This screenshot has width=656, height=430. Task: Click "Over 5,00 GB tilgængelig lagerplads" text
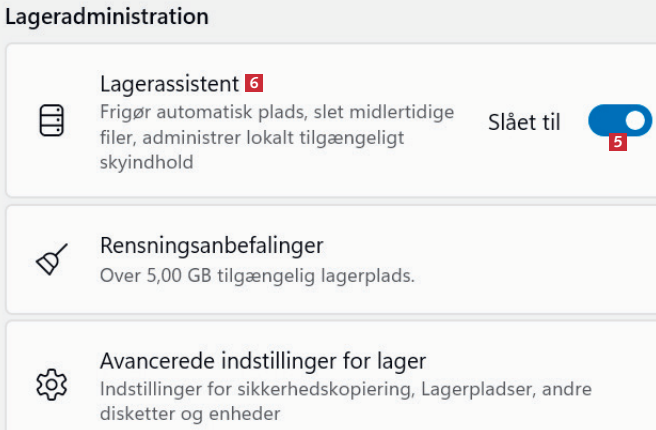257,273
